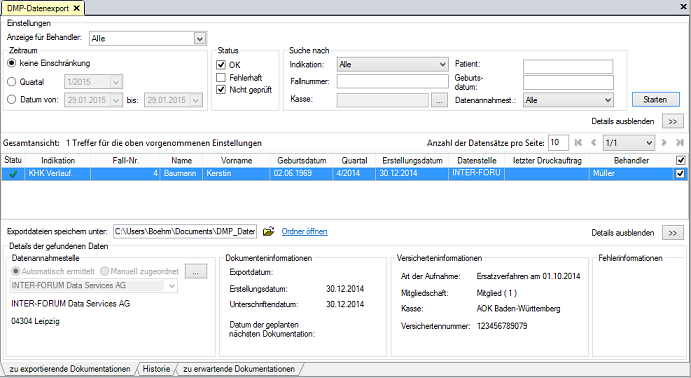691x378 pixels.
Task: Toggle the OK status checkbox
Action: 221,65
